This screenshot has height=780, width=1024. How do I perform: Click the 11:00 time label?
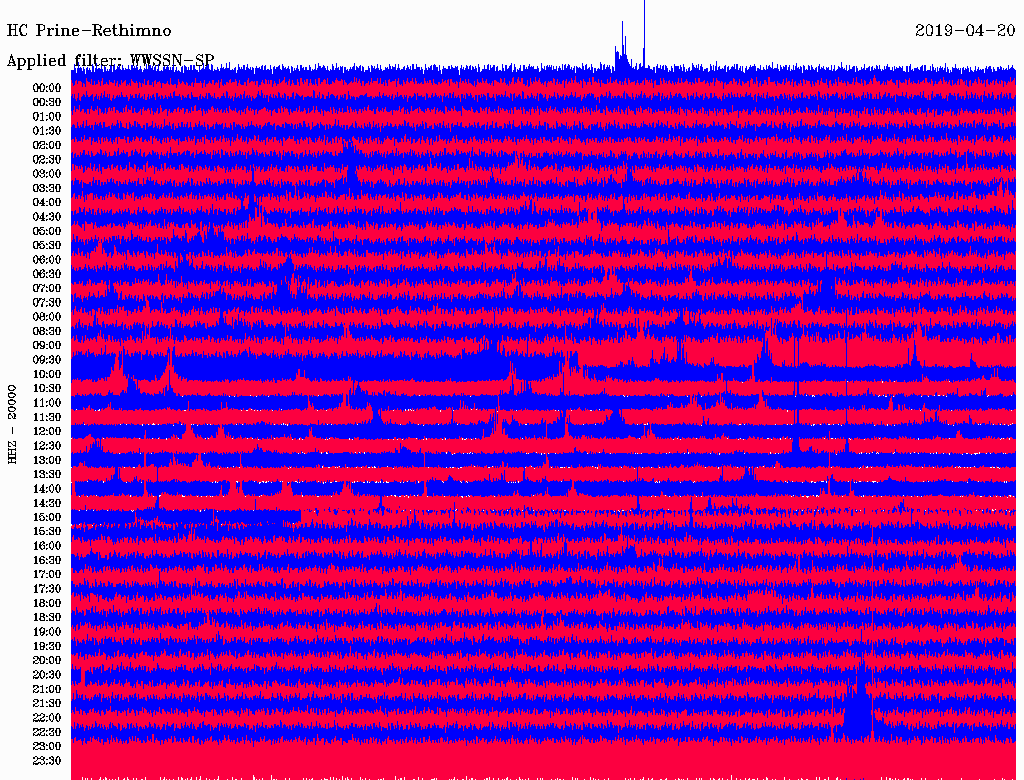47,403
